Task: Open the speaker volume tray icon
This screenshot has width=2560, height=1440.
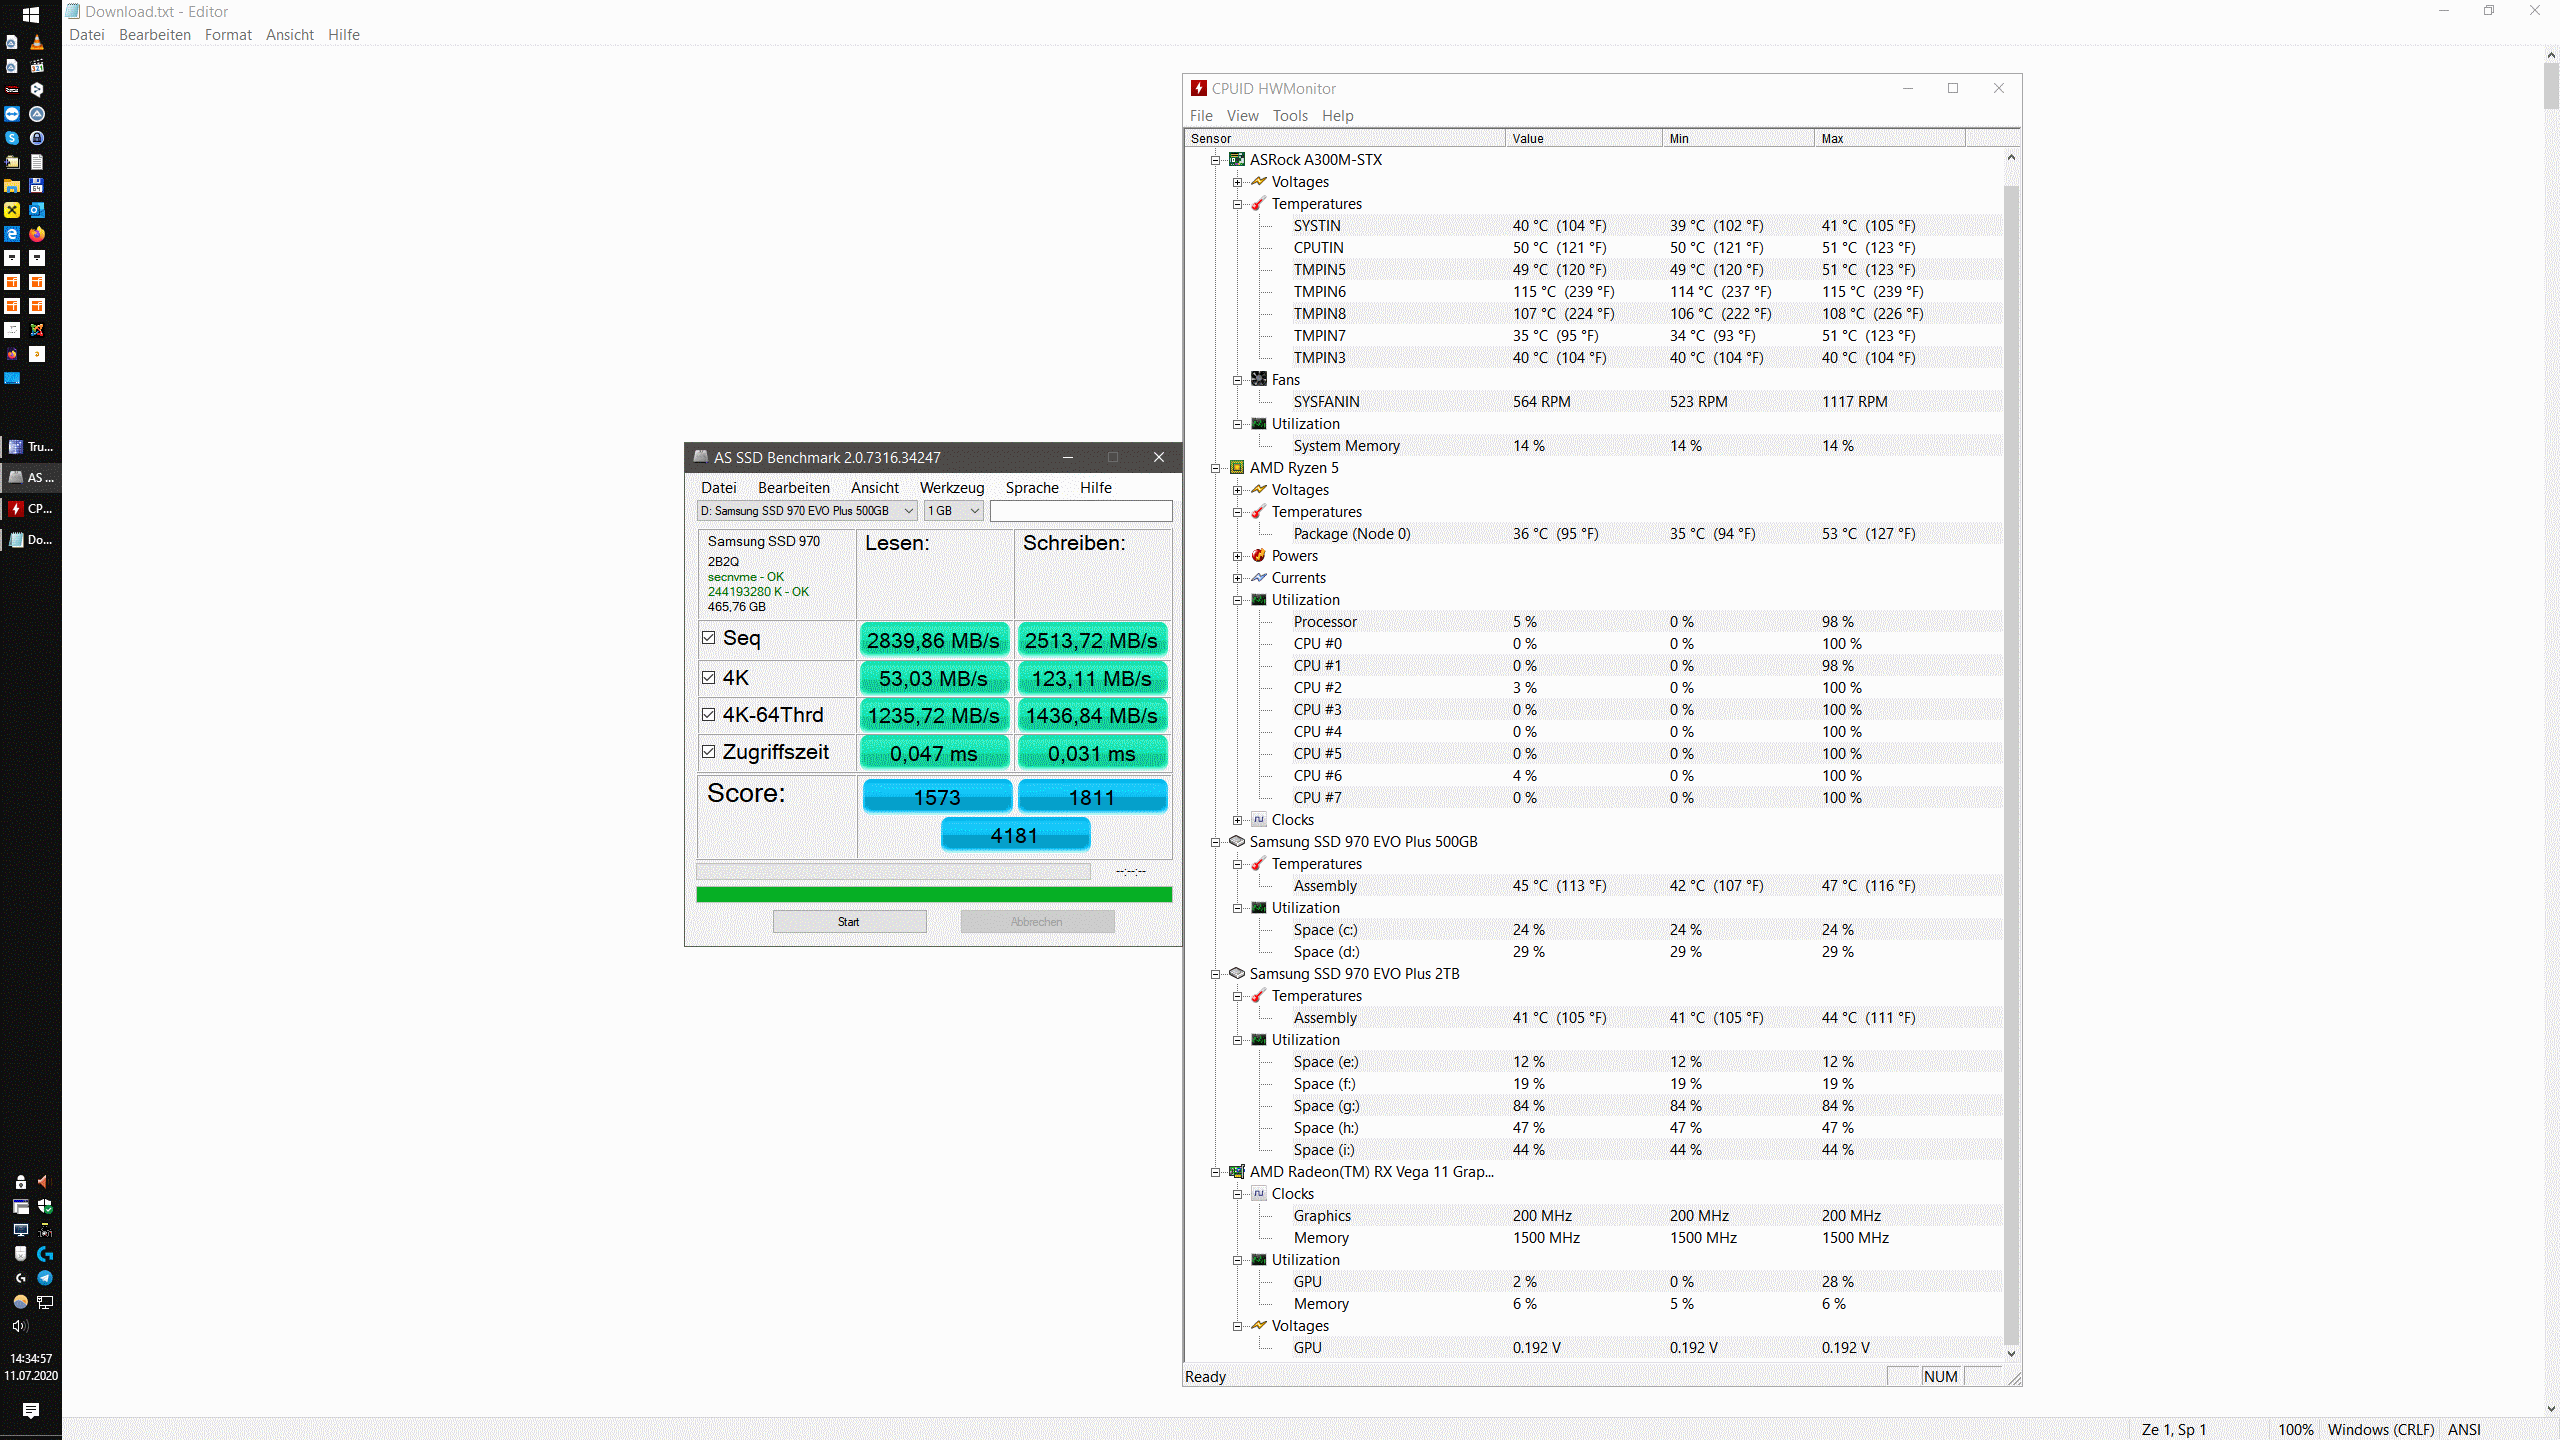Action: pos(20,1326)
